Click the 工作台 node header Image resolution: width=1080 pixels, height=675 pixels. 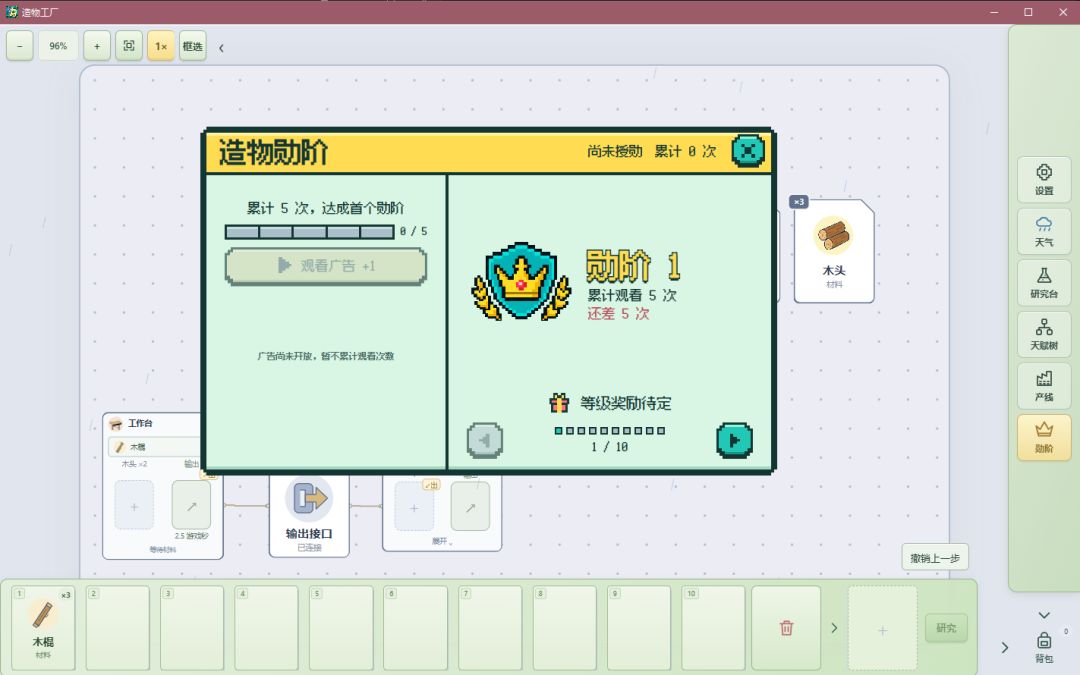tap(154, 423)
